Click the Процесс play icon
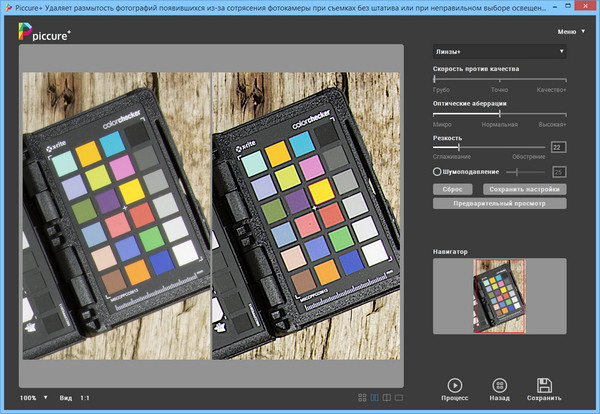600x414 pixels. tap(454, 384)
